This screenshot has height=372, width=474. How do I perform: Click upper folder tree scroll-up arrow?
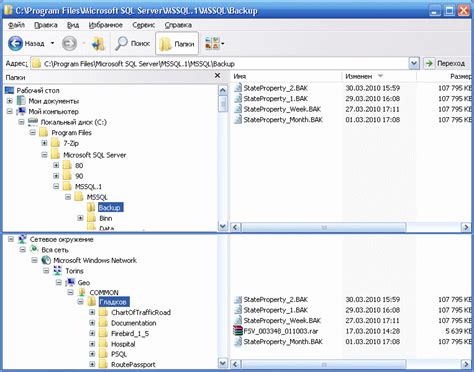223,90
